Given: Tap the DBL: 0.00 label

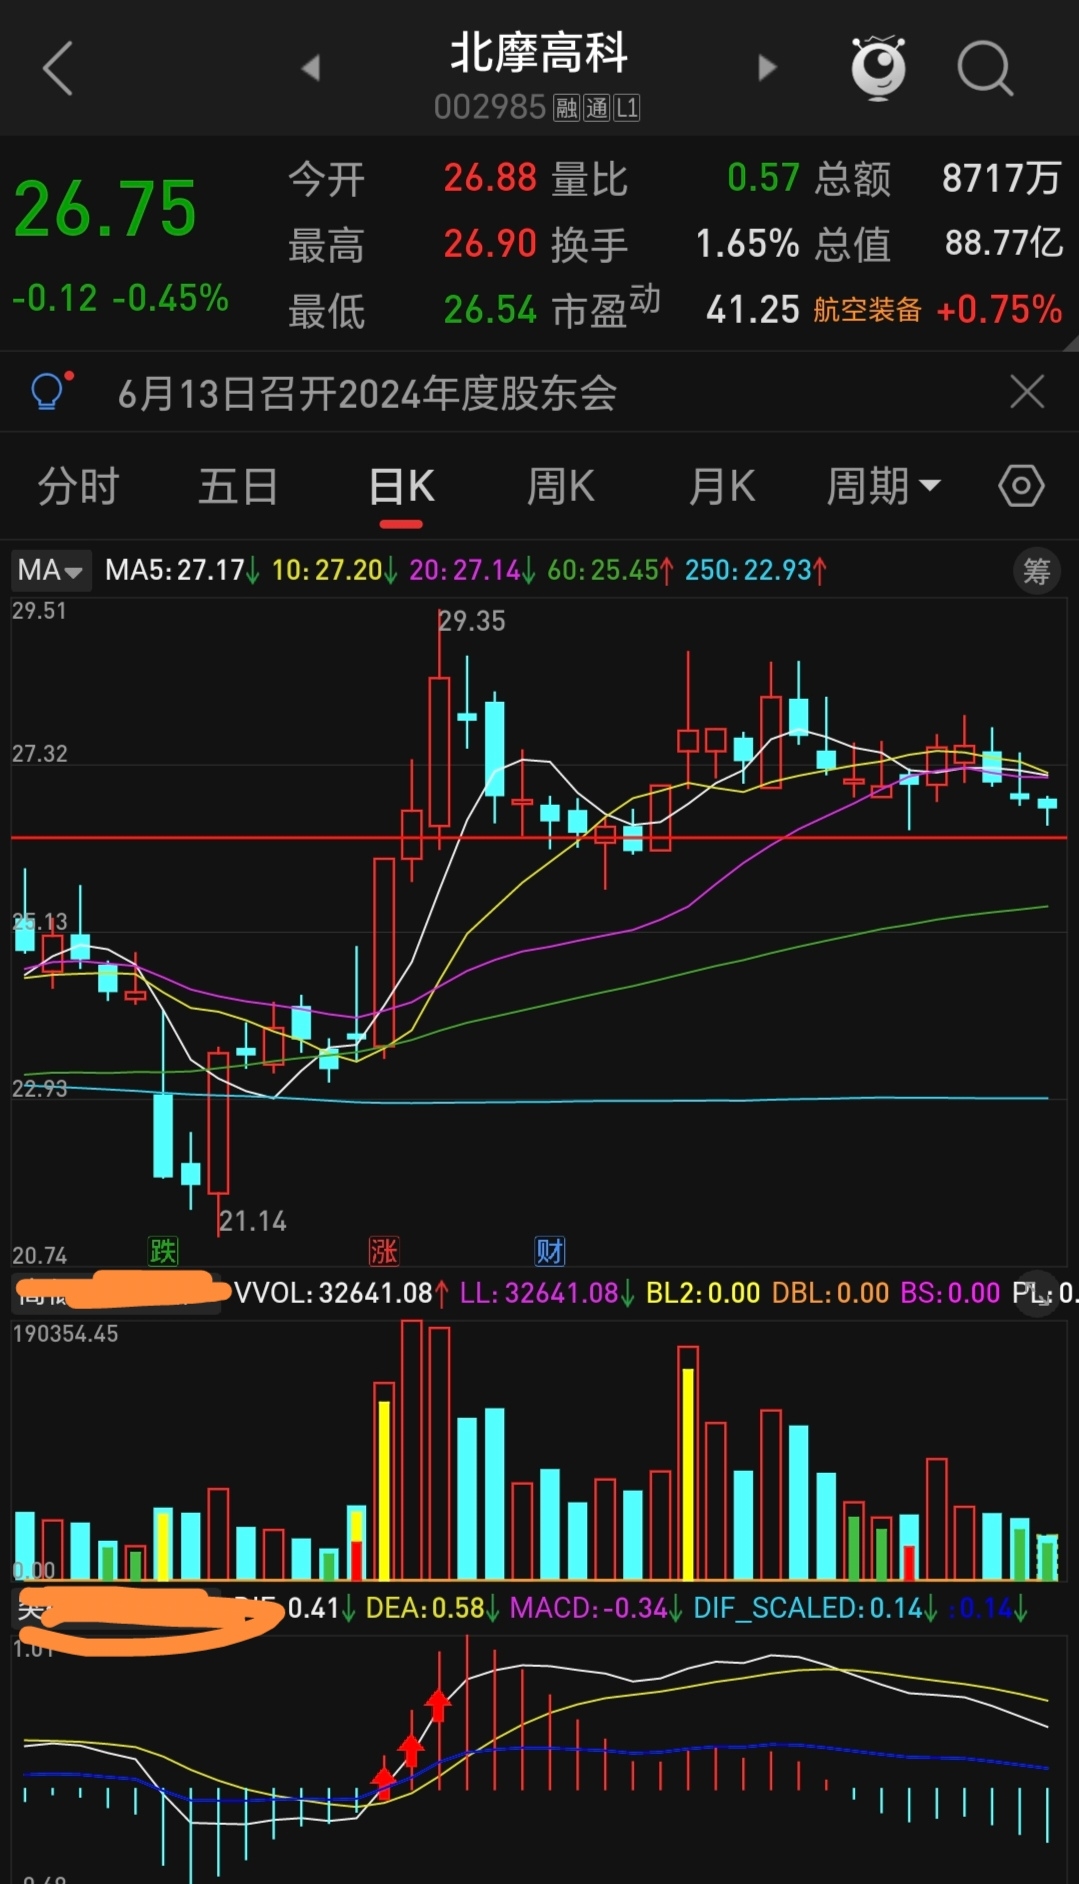Looking at the screenshot, I should 830,1293.
